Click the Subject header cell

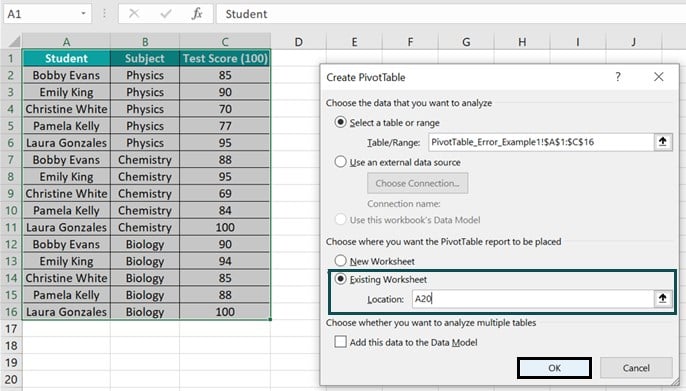point(145,58)
